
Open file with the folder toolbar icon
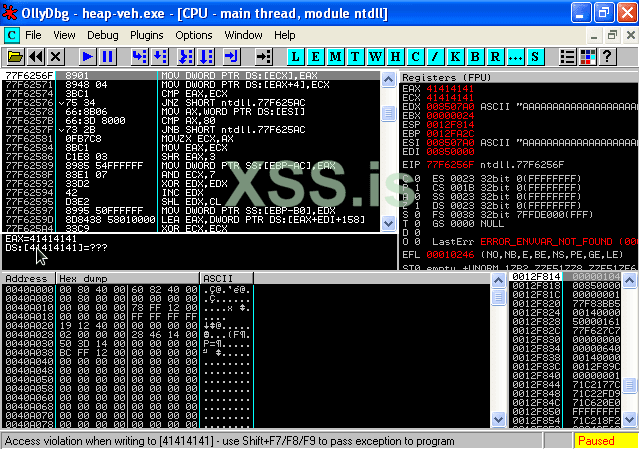[15, 57]
